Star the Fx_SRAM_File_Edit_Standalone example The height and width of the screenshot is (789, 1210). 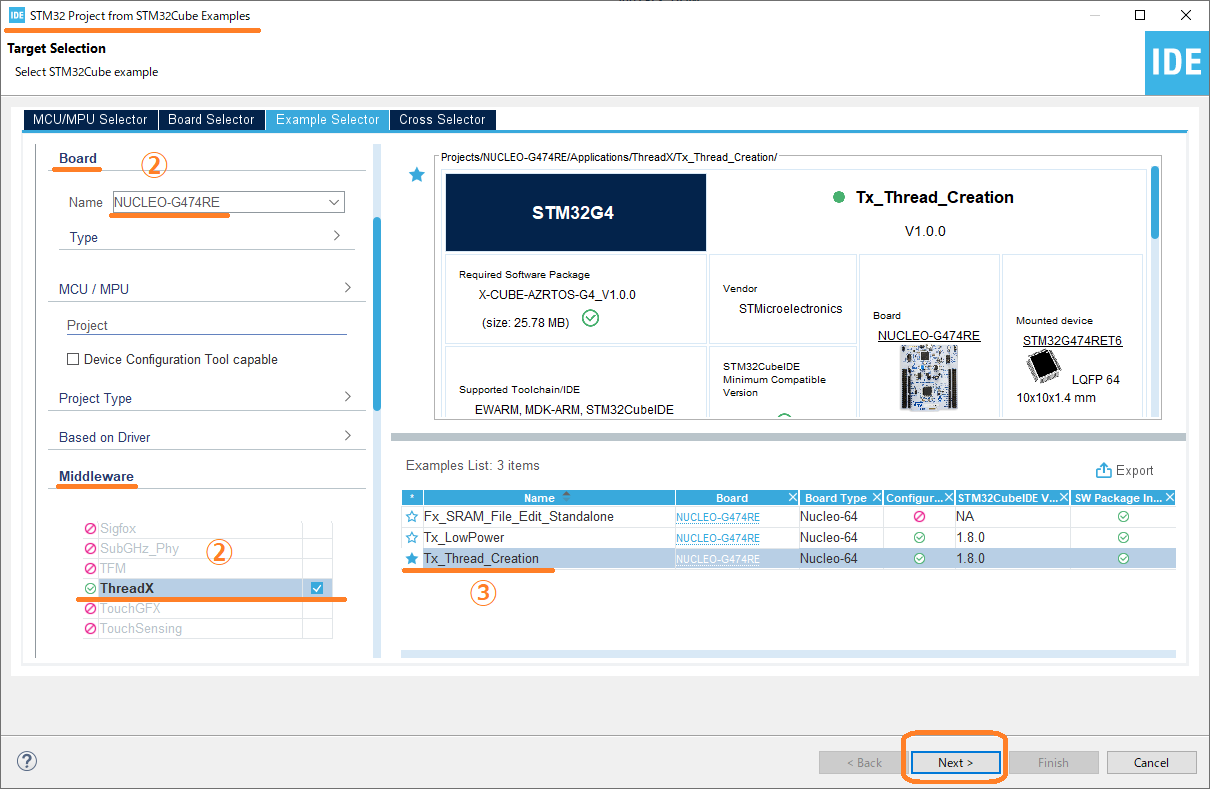point(412,517)
